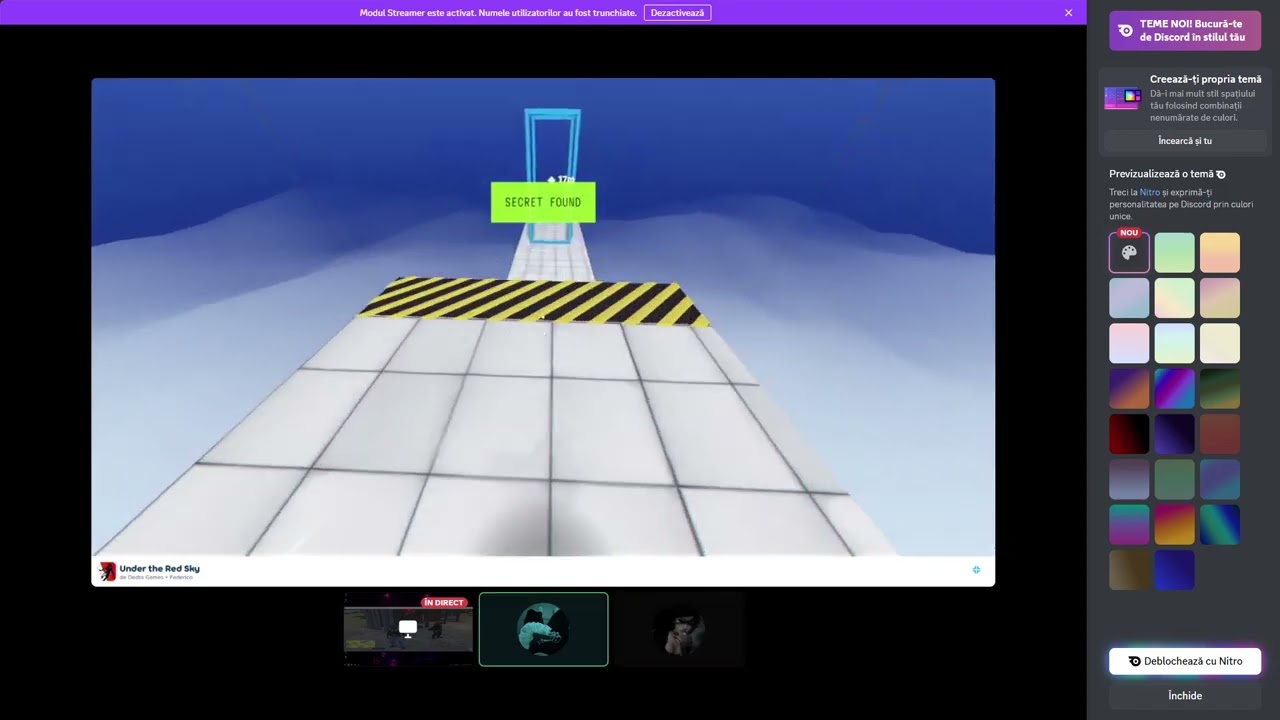Viewport: 1280px width, 720px height.
Task: Choose the dark green-olive theme swatch
Action: [1220, 389]
